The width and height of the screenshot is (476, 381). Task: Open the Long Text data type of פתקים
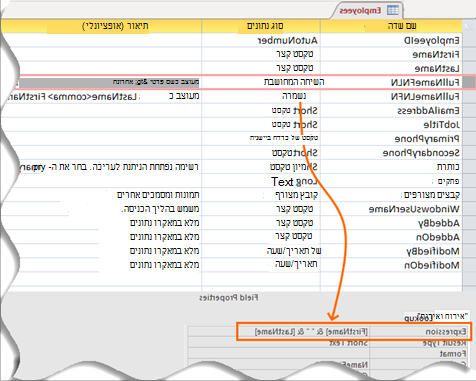point(261,181)
